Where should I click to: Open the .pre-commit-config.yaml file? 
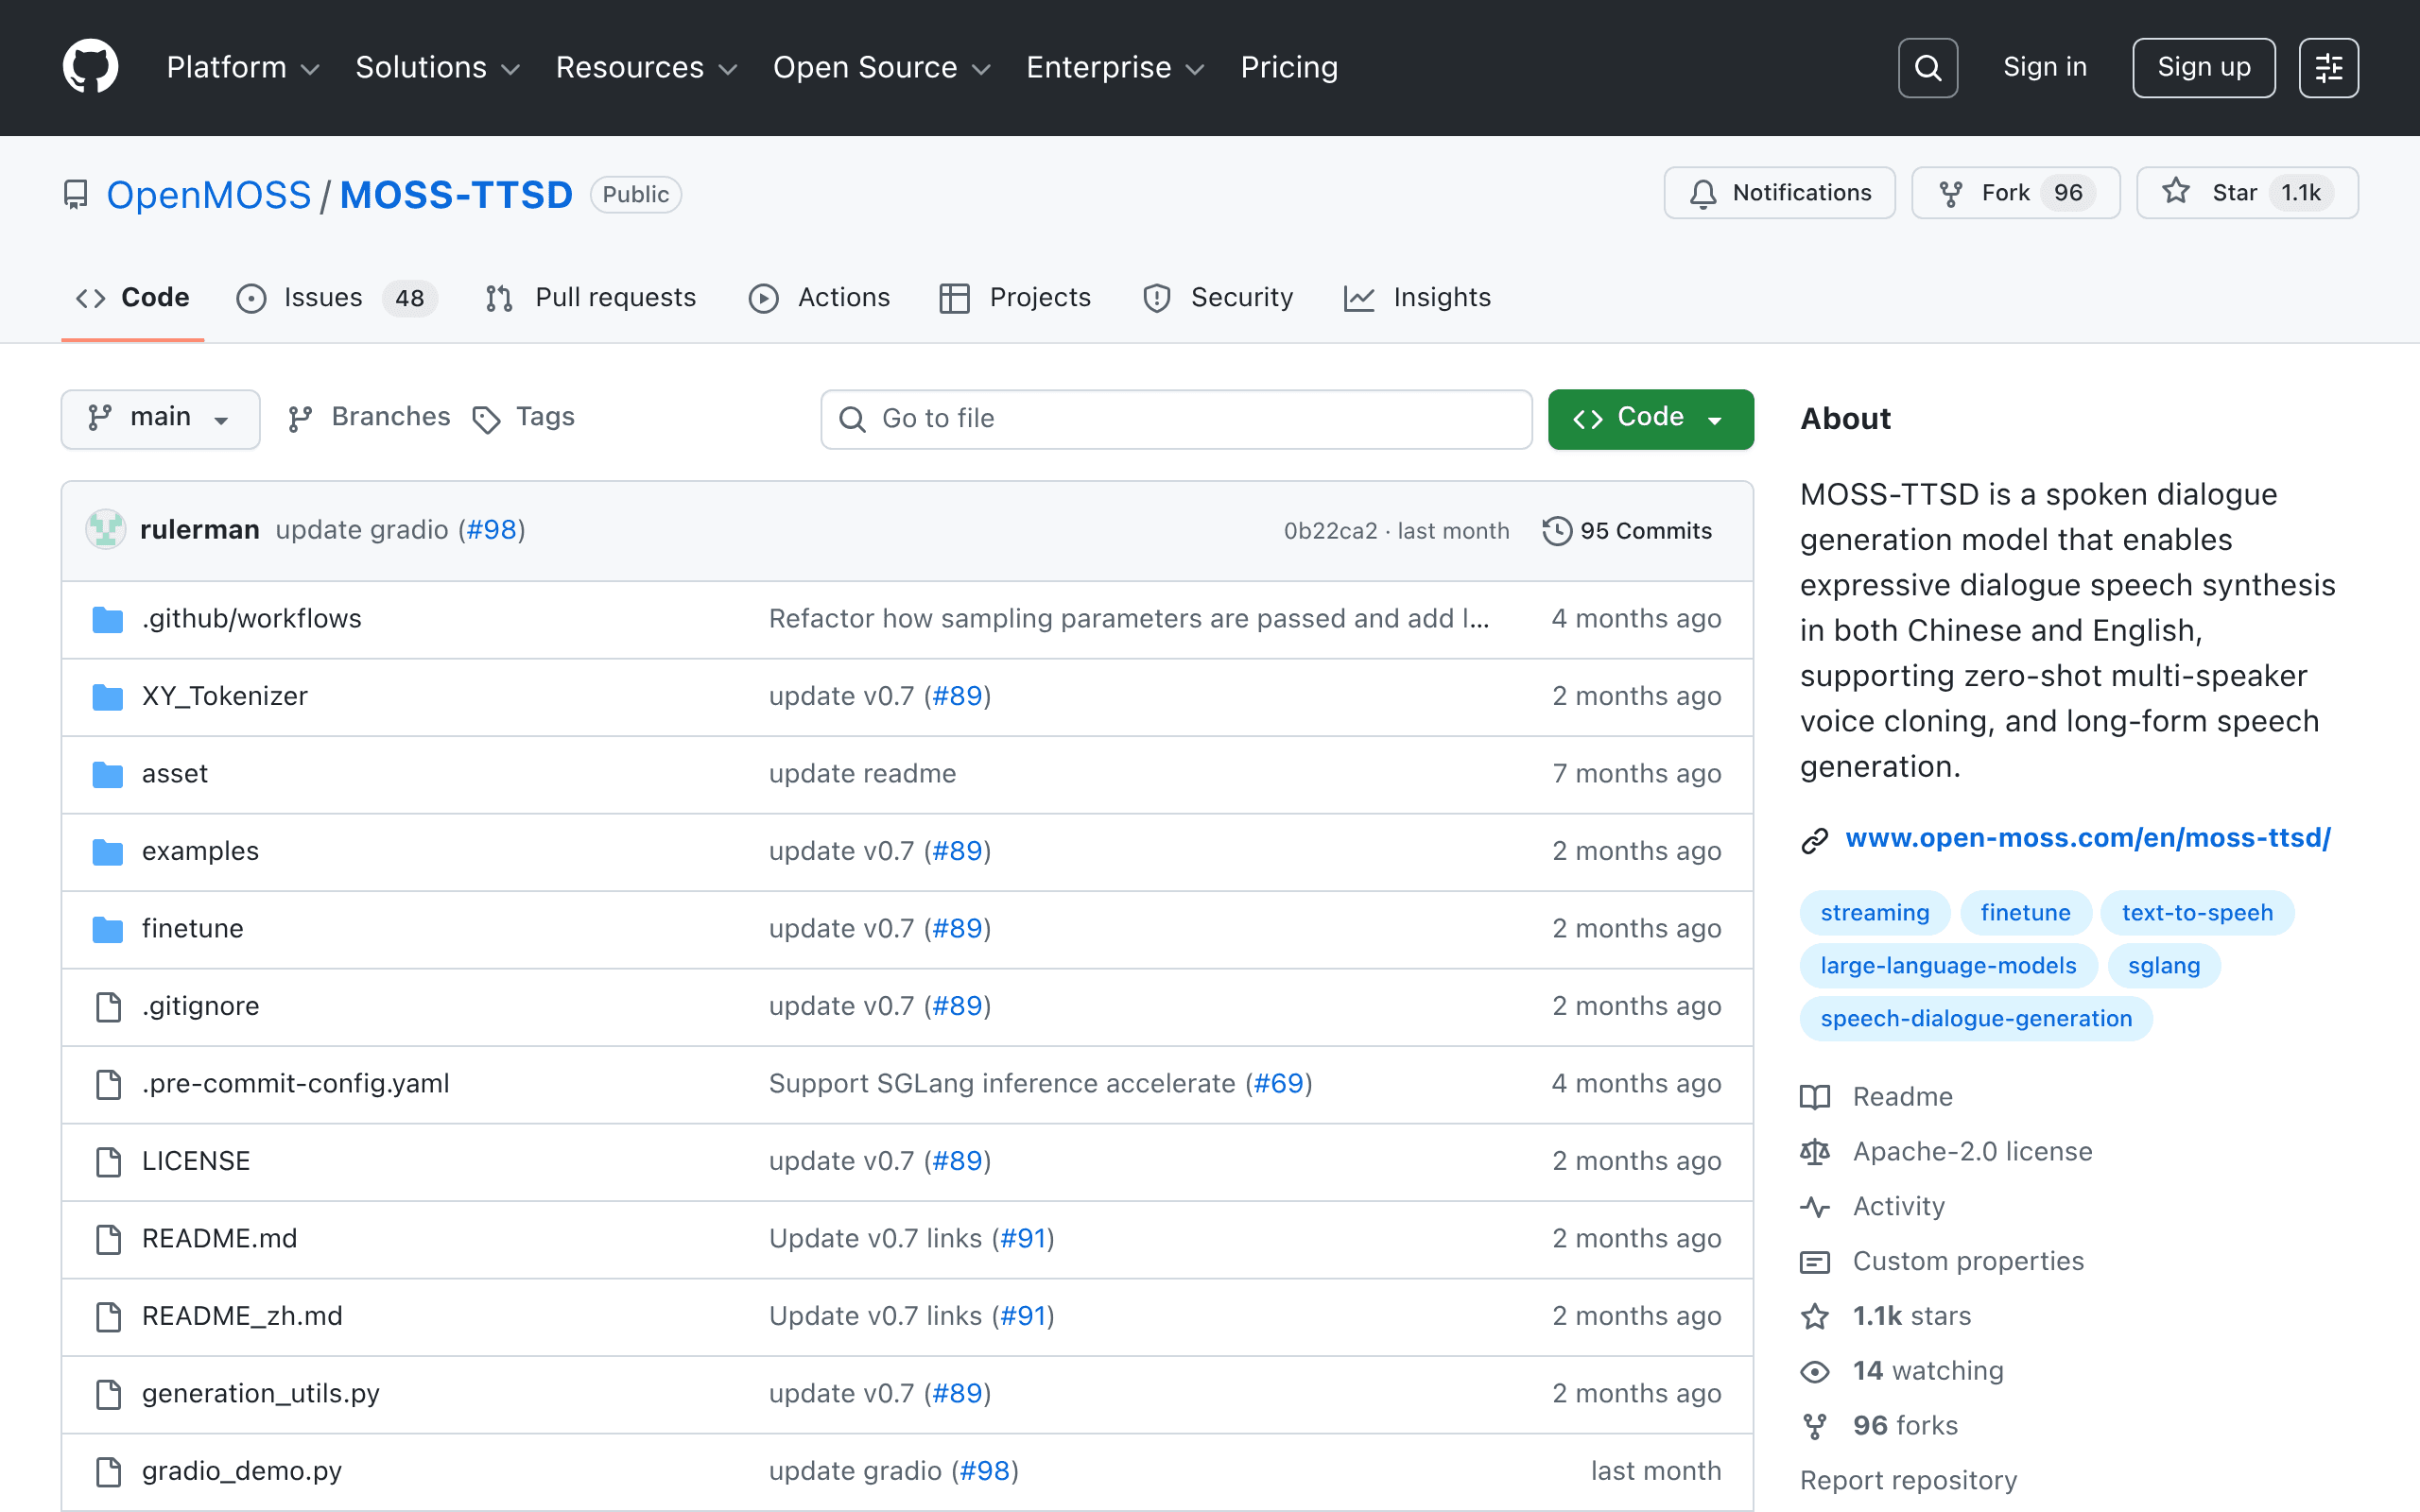coord(295,1084)
